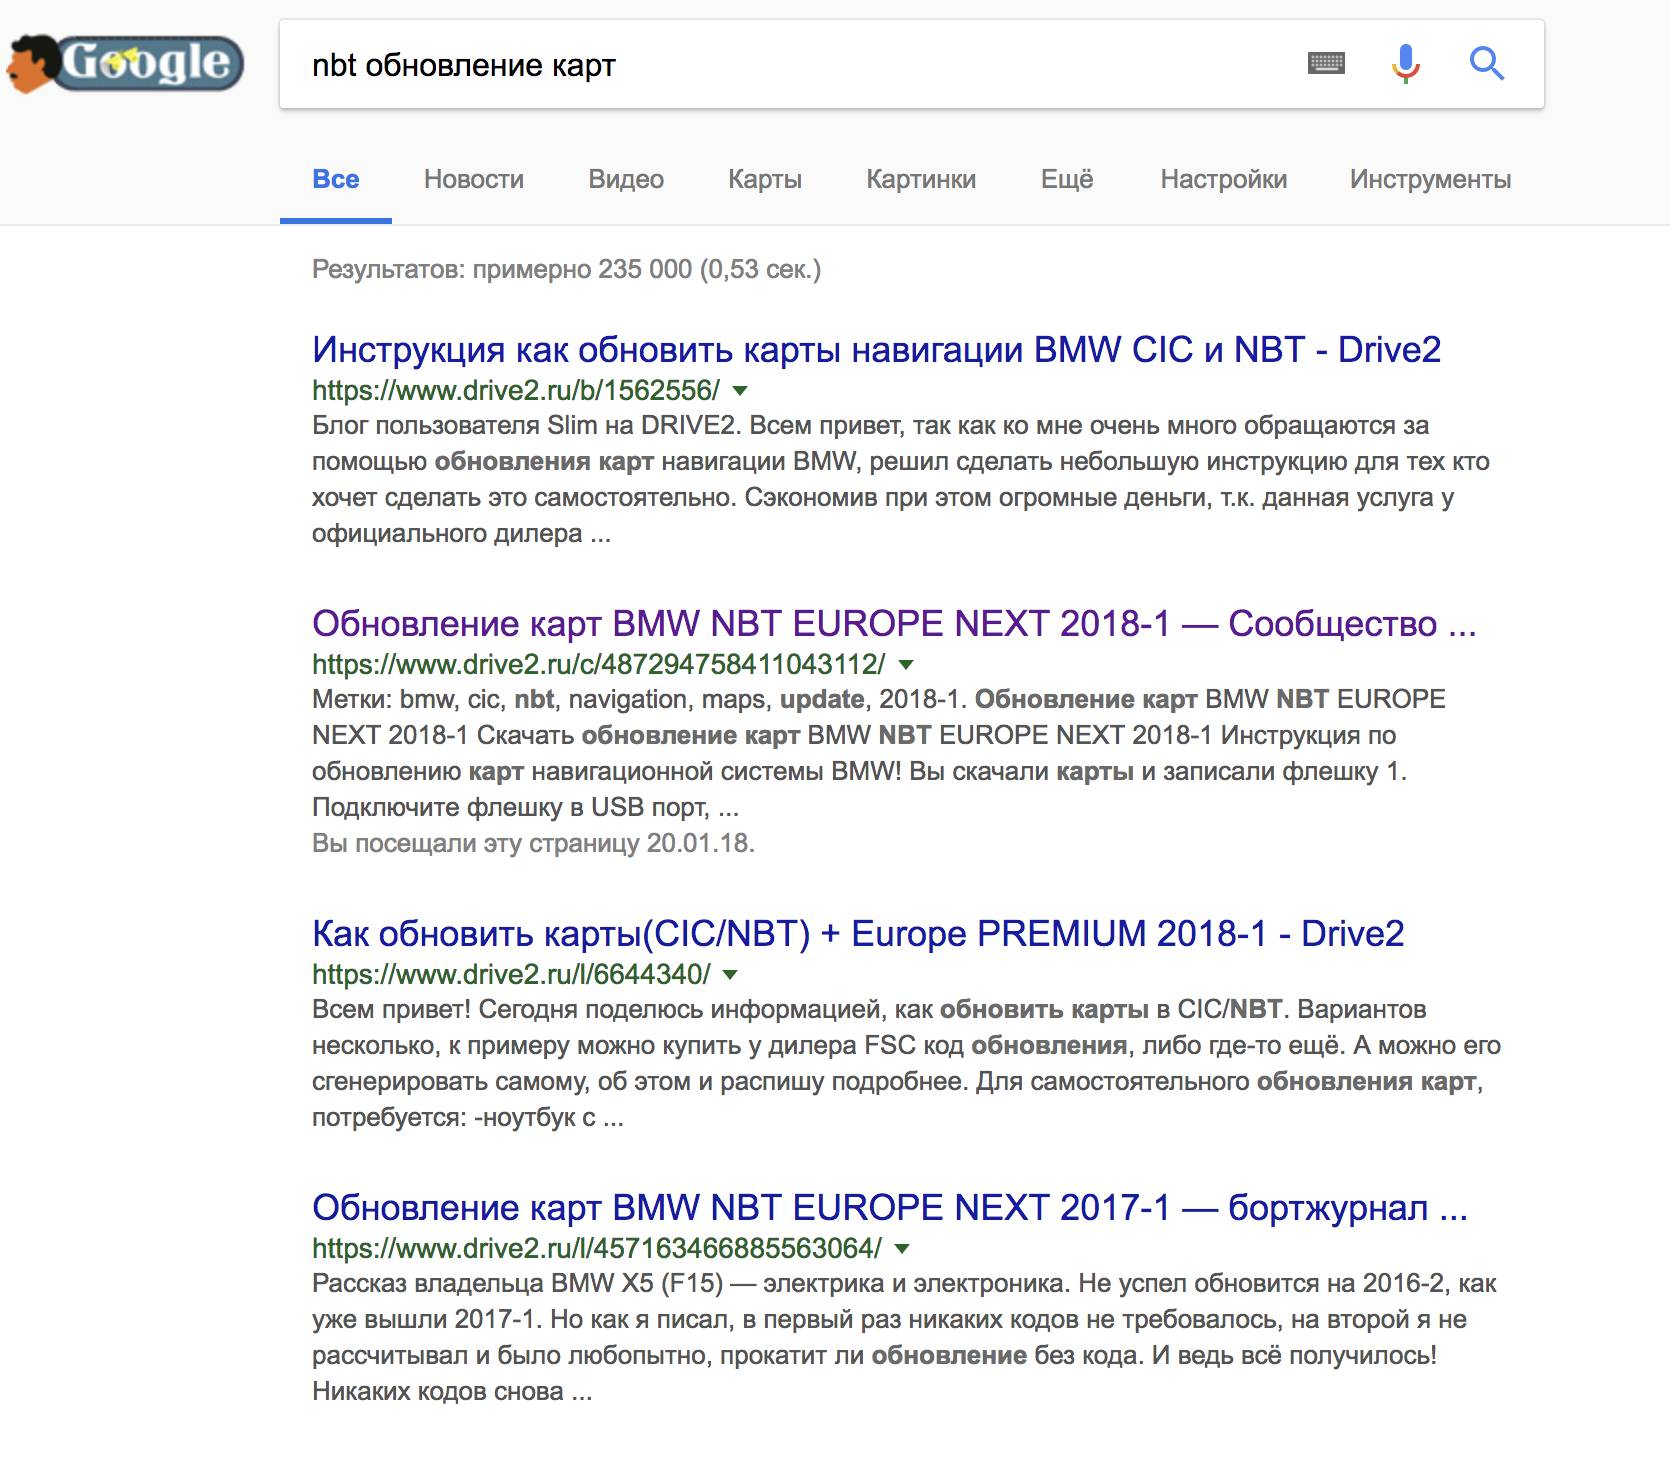Switch to the Новости tab
The width and height of the screenshot is (1670, 1462).
click(x=473, y=180)
